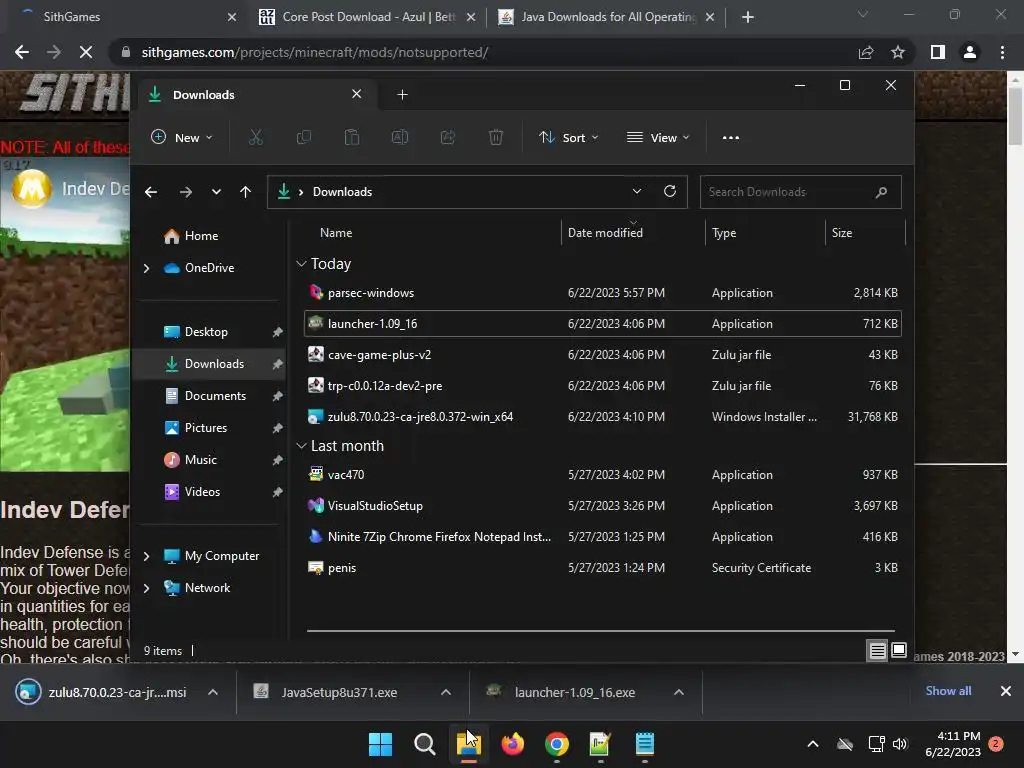Screen dimensions: 1024x768
Task: Click Chrome URL address bar
Action: (x=483, y=52)
